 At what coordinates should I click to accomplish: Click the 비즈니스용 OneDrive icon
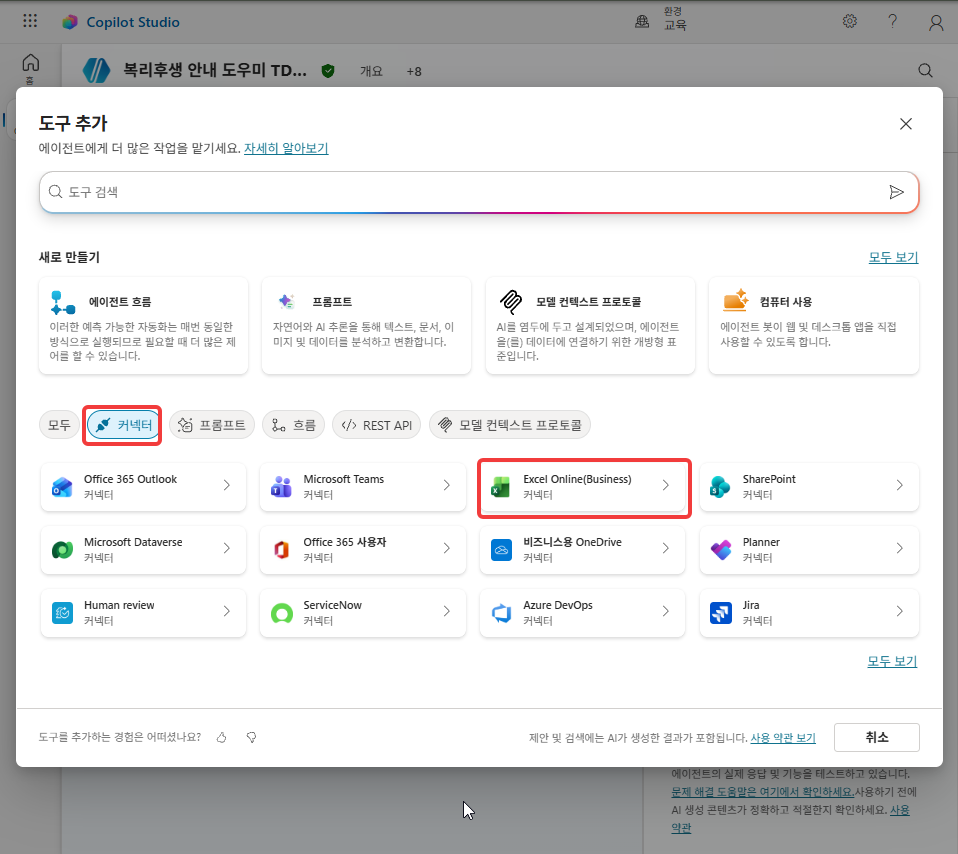click(502, 550)
